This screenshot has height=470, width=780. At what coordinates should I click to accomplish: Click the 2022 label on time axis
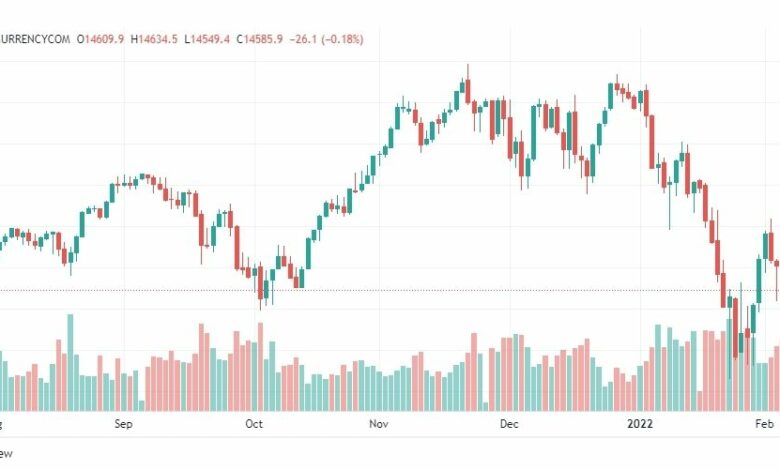(x=640, y=424)
